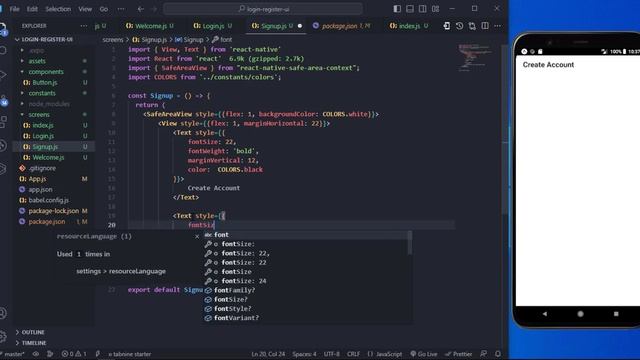Open file timeline history icon
640x360 pixels.
pos(460,26)
